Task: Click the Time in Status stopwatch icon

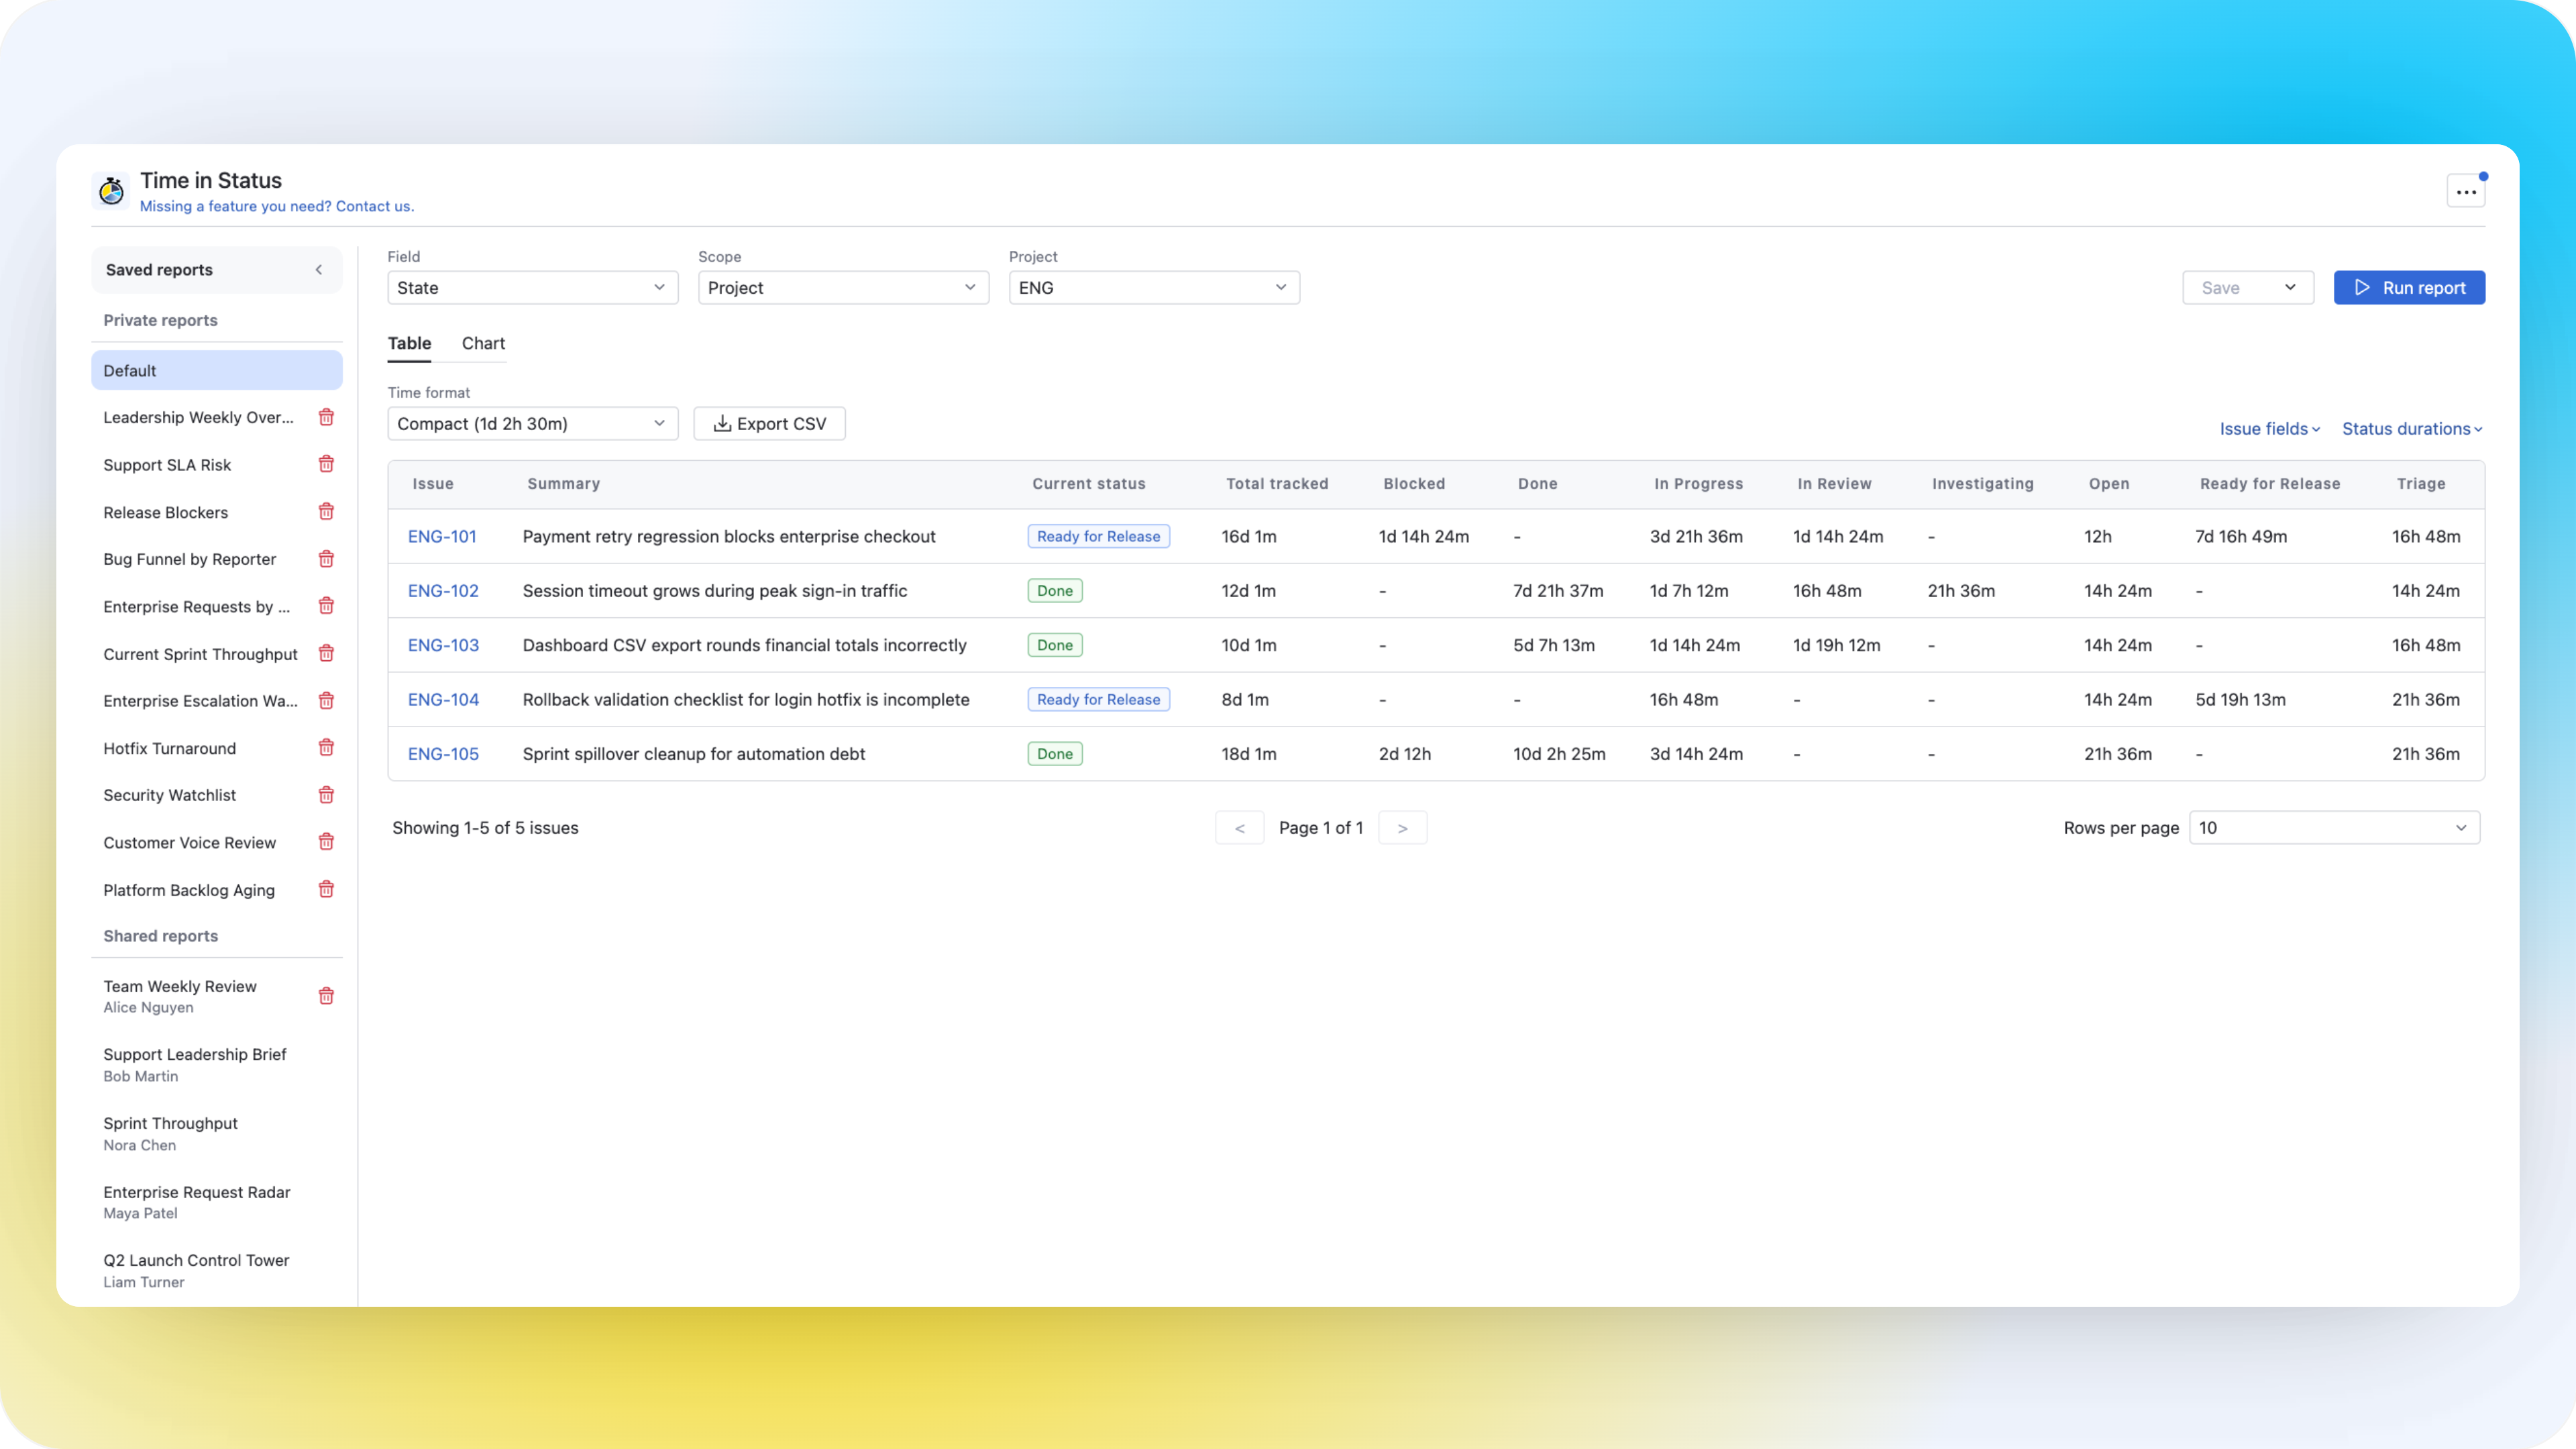Action: pyautogui.click(x=111, y=190)
